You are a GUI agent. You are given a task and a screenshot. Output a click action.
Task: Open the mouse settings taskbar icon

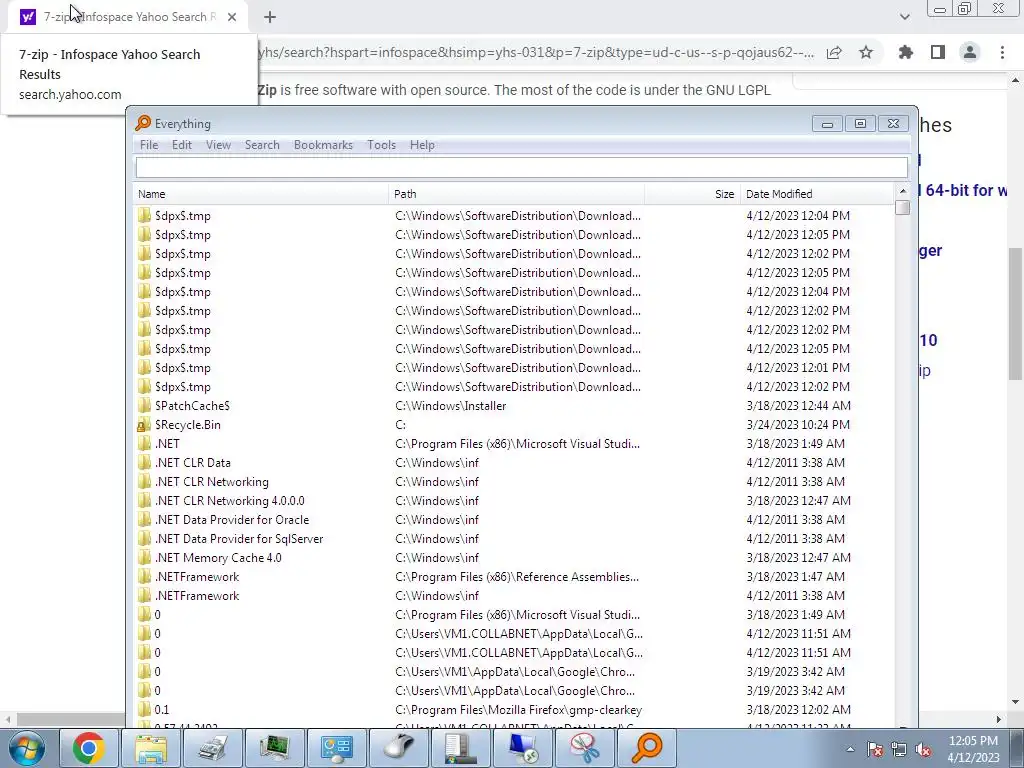[399, 748]
